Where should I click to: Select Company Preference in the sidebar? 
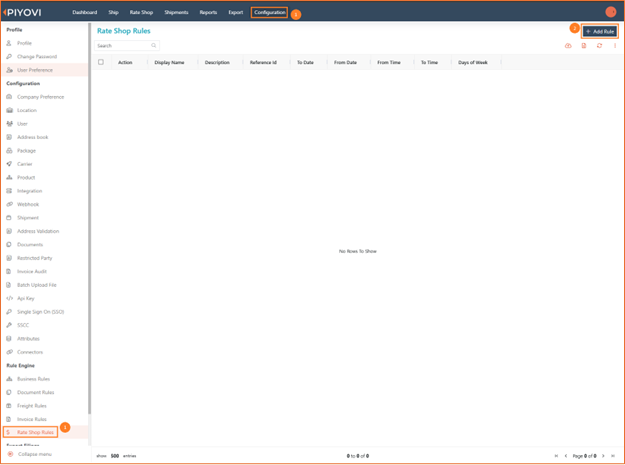(x=40, y=97)
